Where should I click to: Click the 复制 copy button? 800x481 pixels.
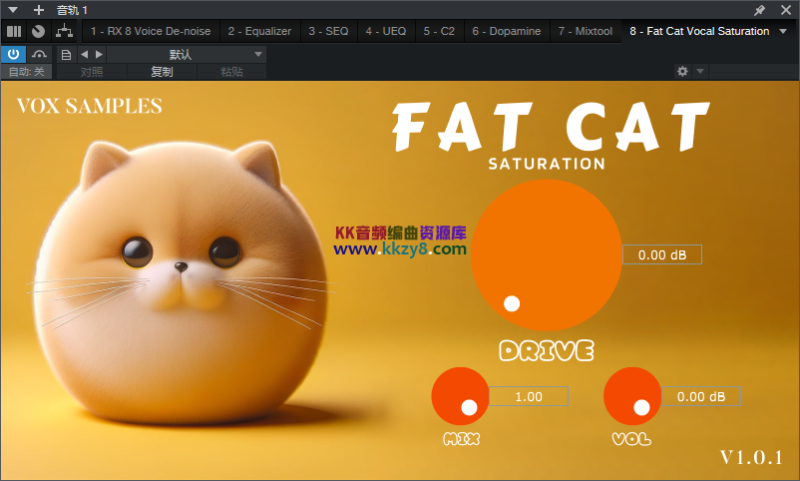[x=162, y=72]
